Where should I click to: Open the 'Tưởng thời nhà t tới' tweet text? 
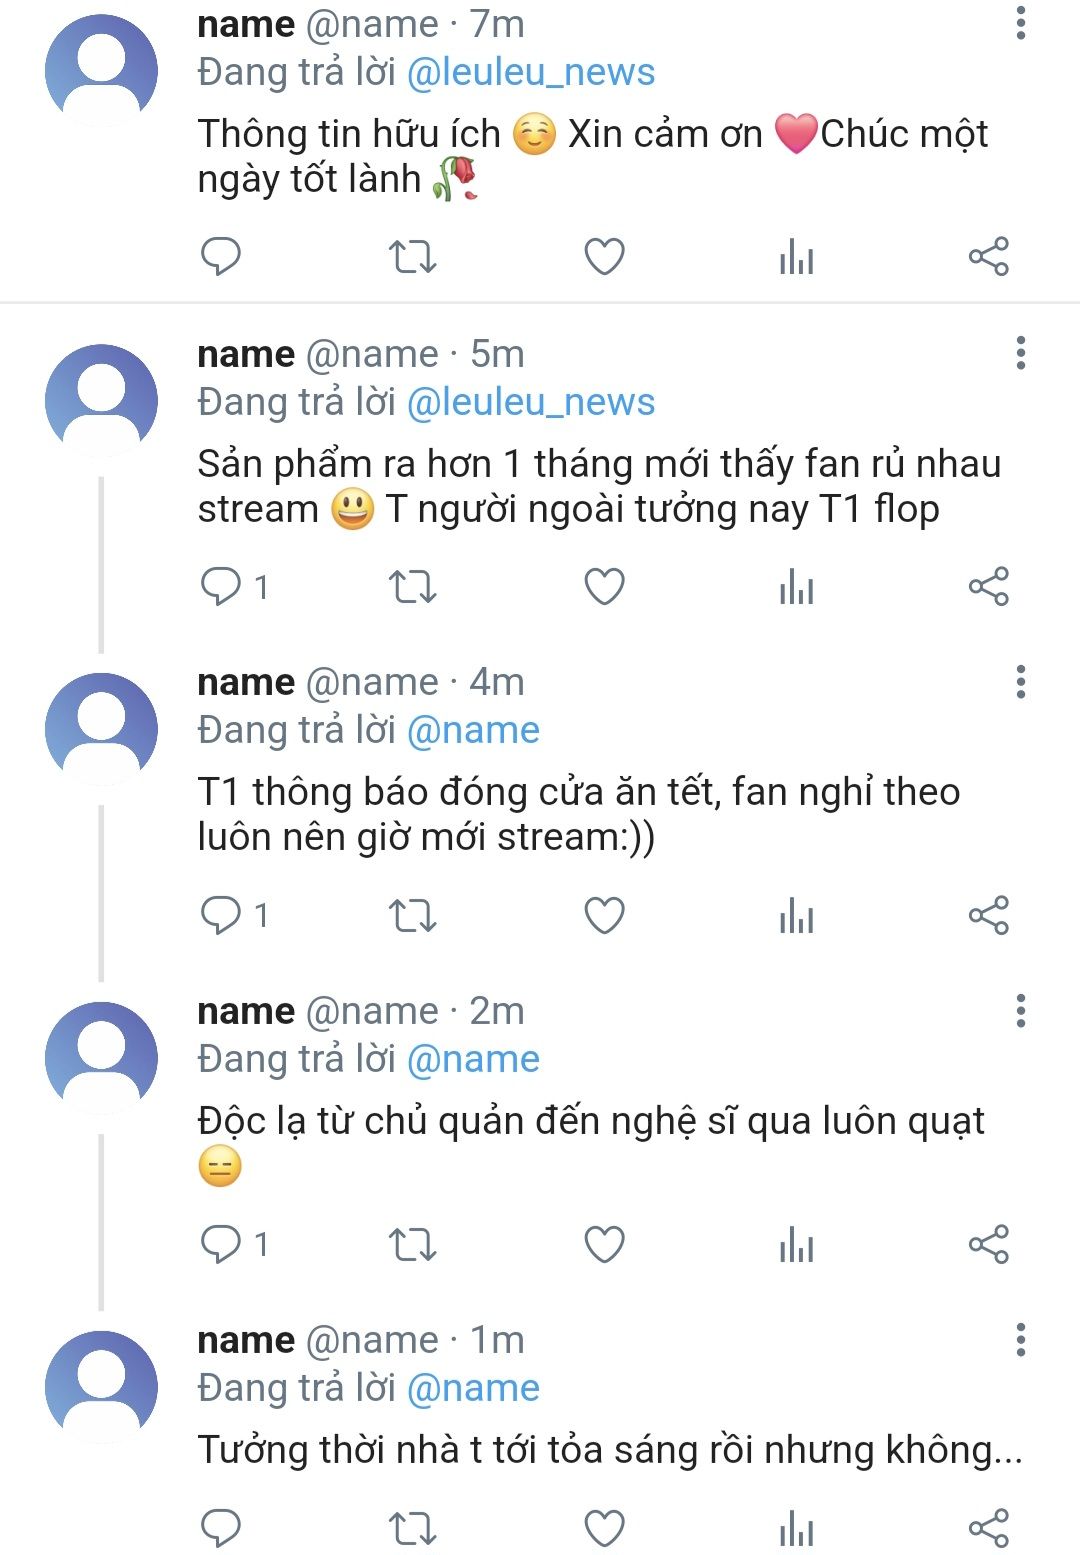click(609, 1449)
